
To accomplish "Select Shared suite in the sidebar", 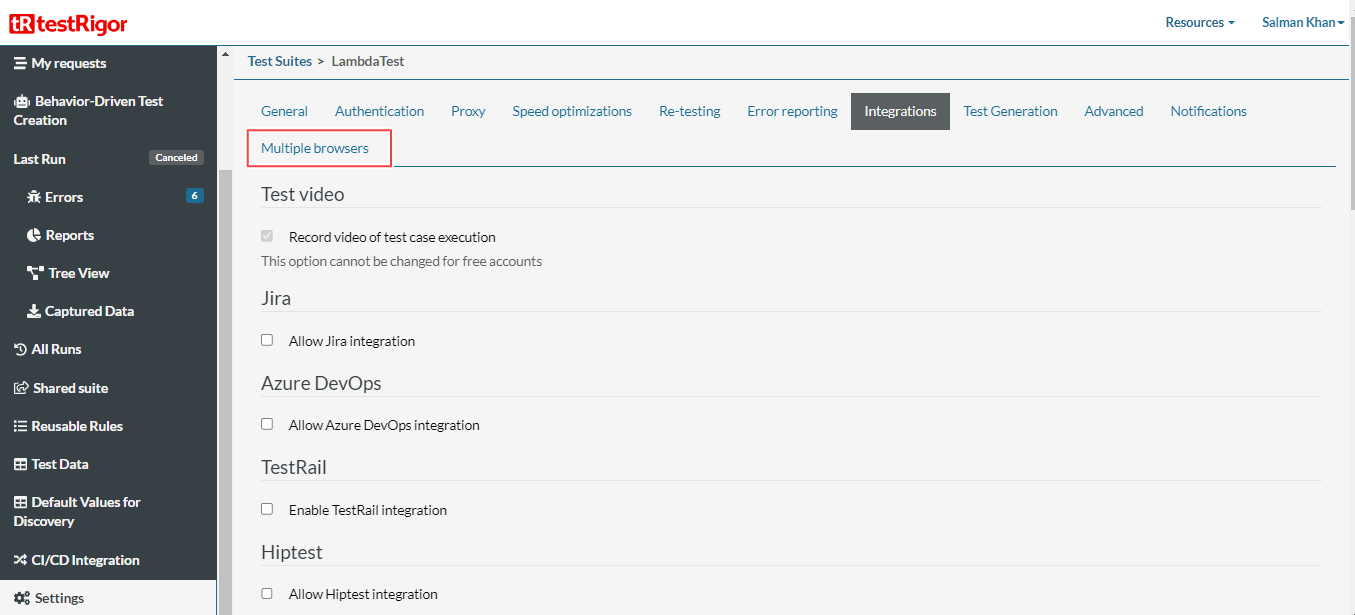I will click(x=70, y=387).
